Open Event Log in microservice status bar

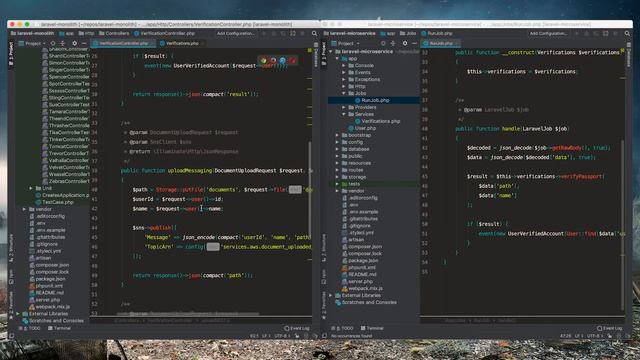click(610, 328)
